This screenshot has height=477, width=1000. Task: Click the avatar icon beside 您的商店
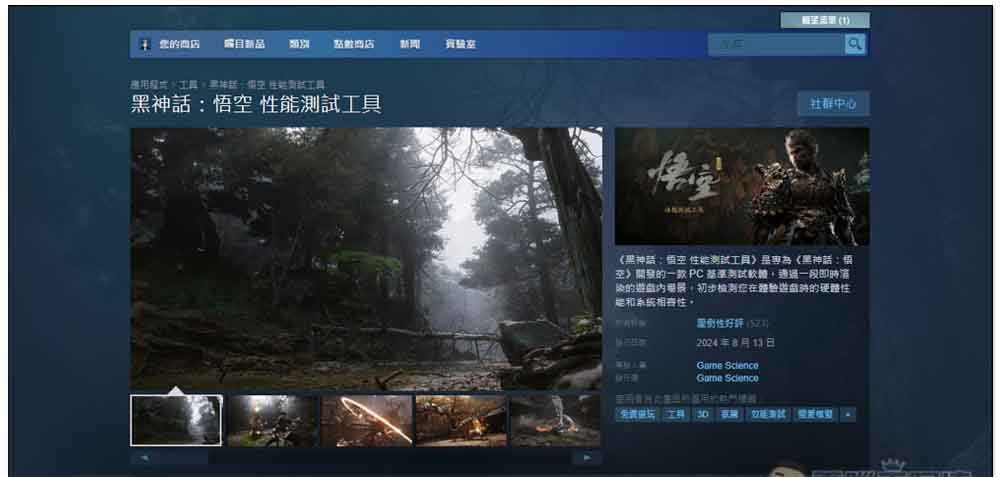(145, 44)
